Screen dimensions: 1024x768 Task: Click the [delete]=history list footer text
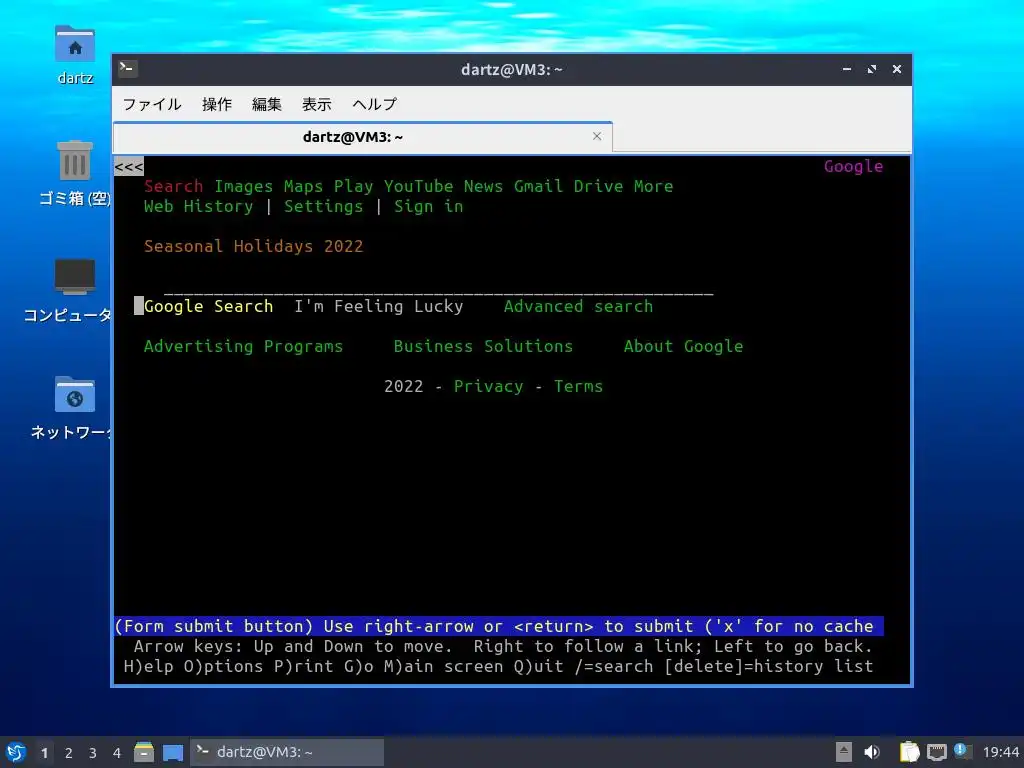(769, 667)
